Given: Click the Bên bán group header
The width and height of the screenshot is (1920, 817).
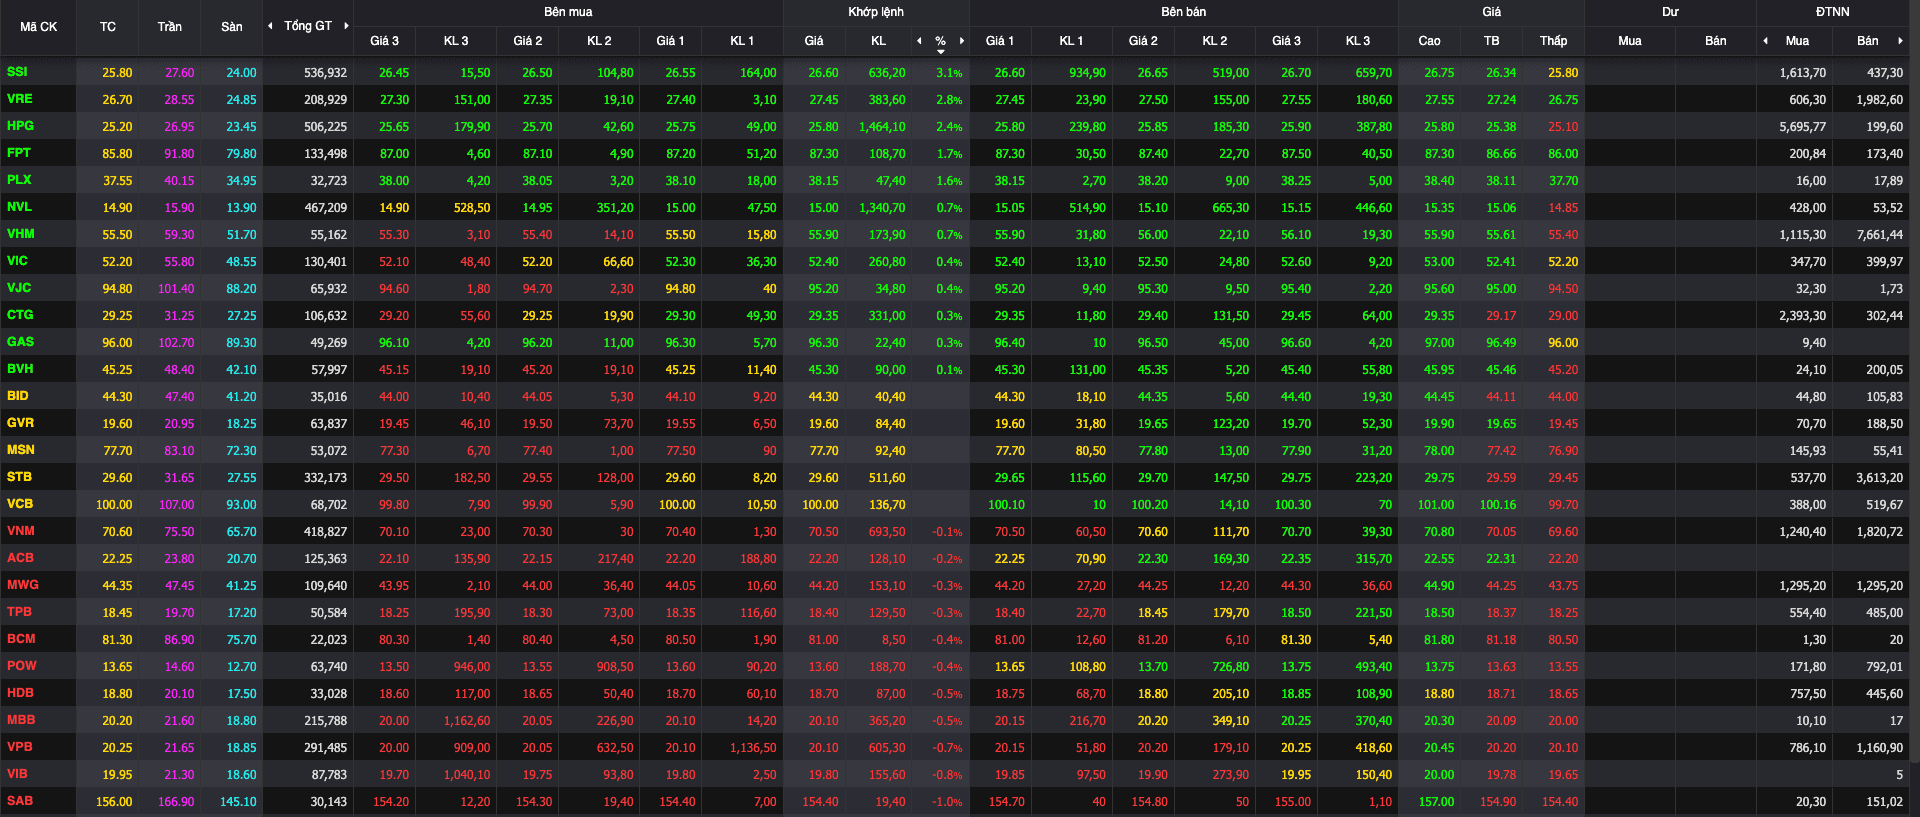Looking at the screenshot, I should tap(1184, 12).
